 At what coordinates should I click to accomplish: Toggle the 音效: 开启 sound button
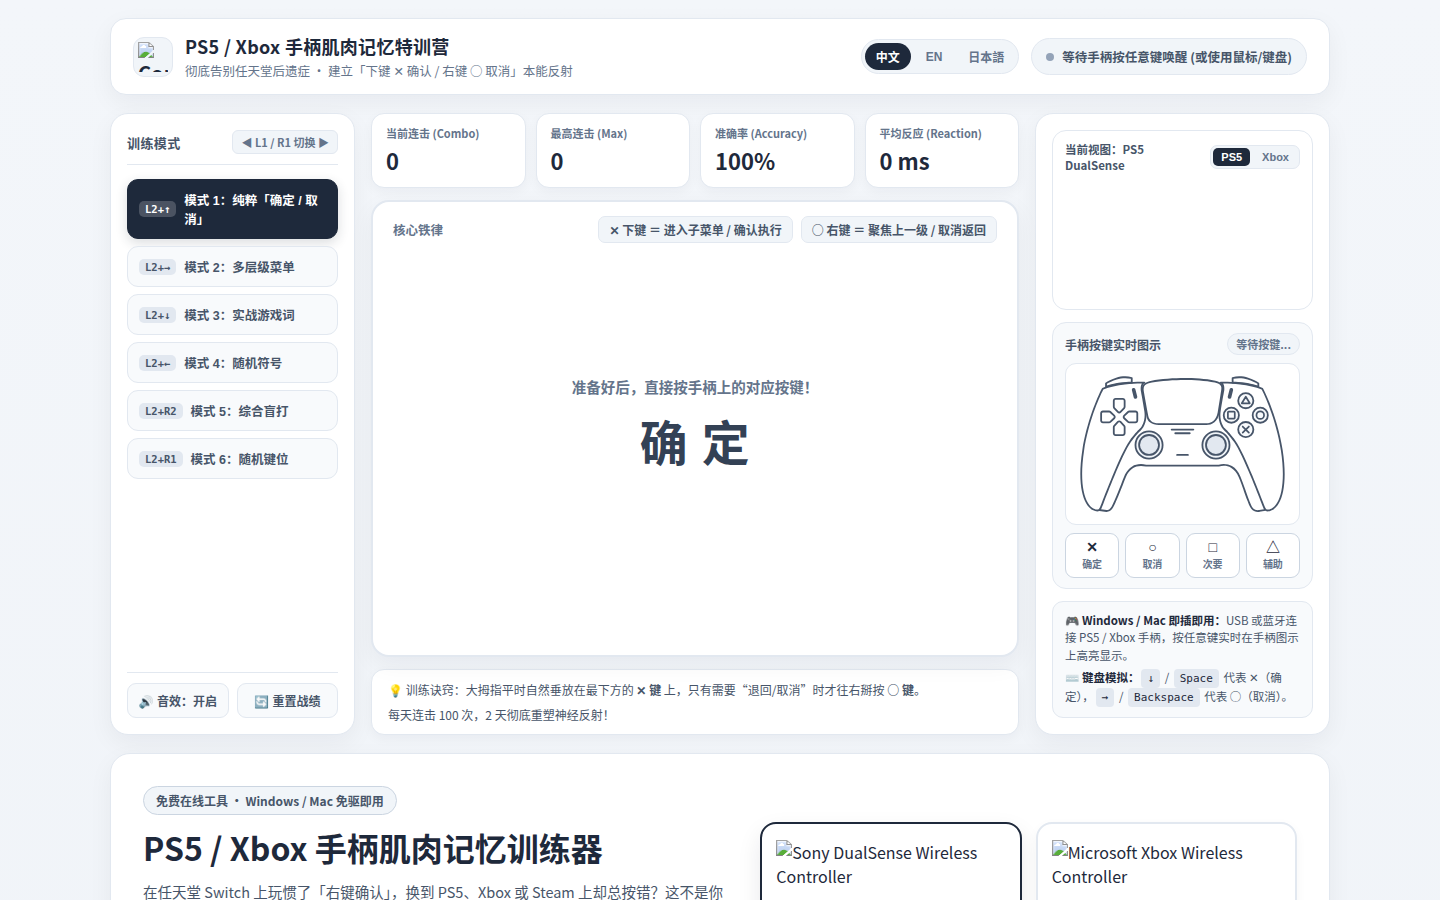pyautogui.click(x=178, y=701)
